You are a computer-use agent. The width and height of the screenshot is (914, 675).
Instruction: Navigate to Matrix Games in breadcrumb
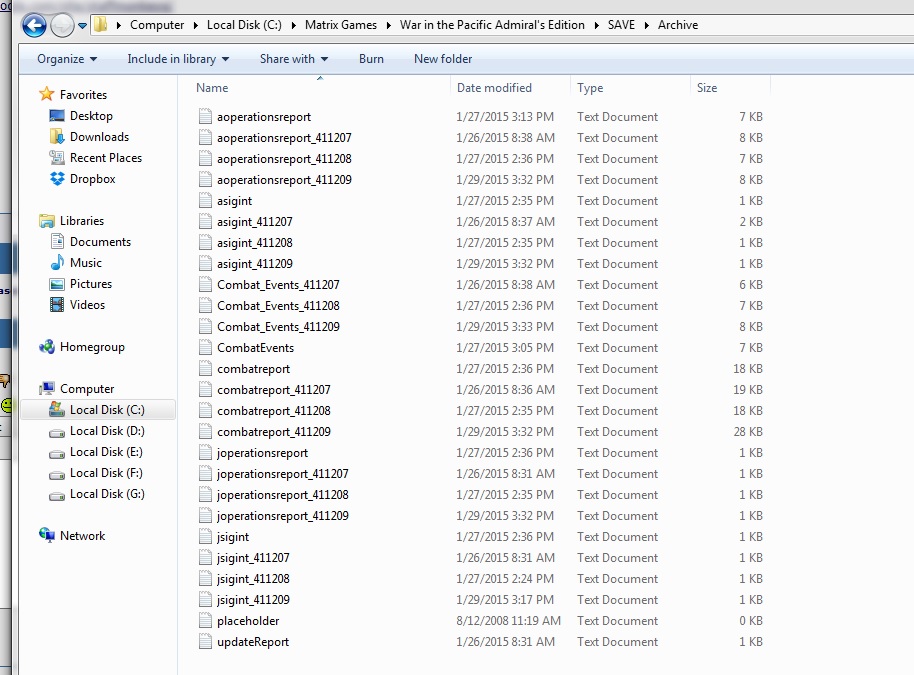[340, 25]
